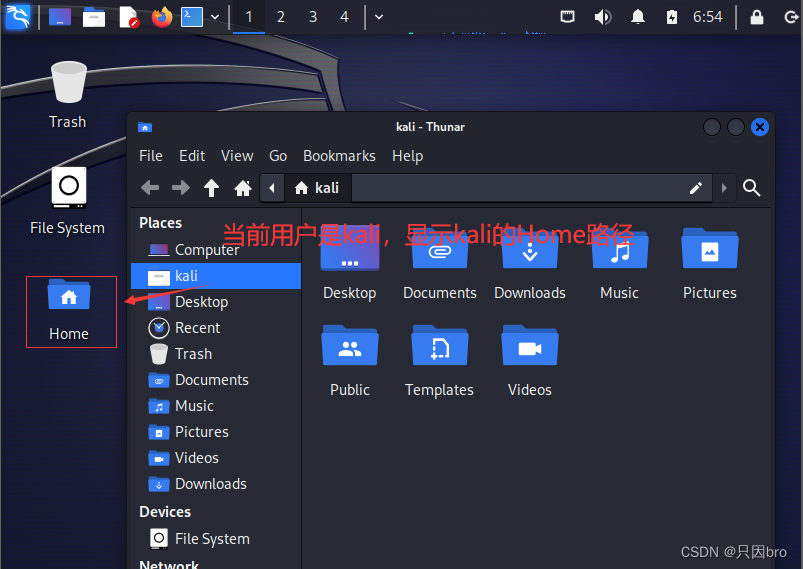
Task: Open the notifications bell icon
Action: [638, 17]
